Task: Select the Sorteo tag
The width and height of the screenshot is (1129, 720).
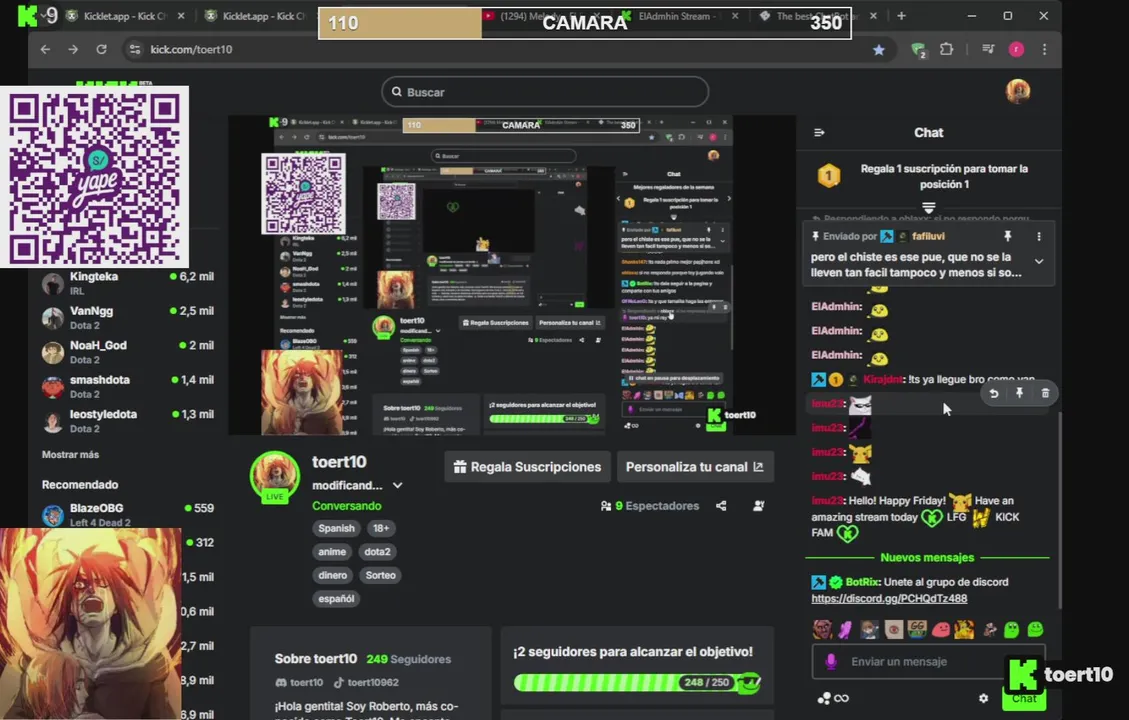Action: pyautogui.click(x=380, y=575)
